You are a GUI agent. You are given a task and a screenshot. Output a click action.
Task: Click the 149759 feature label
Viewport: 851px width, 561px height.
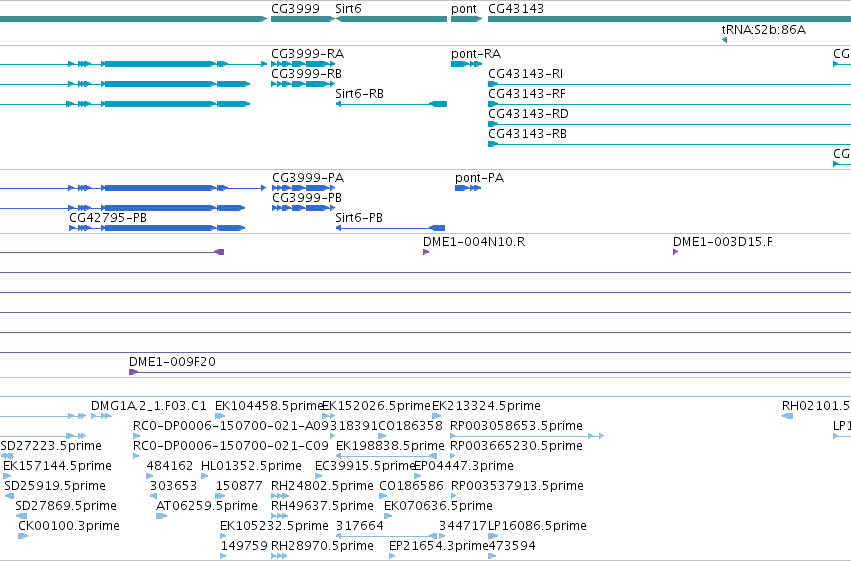244,546
